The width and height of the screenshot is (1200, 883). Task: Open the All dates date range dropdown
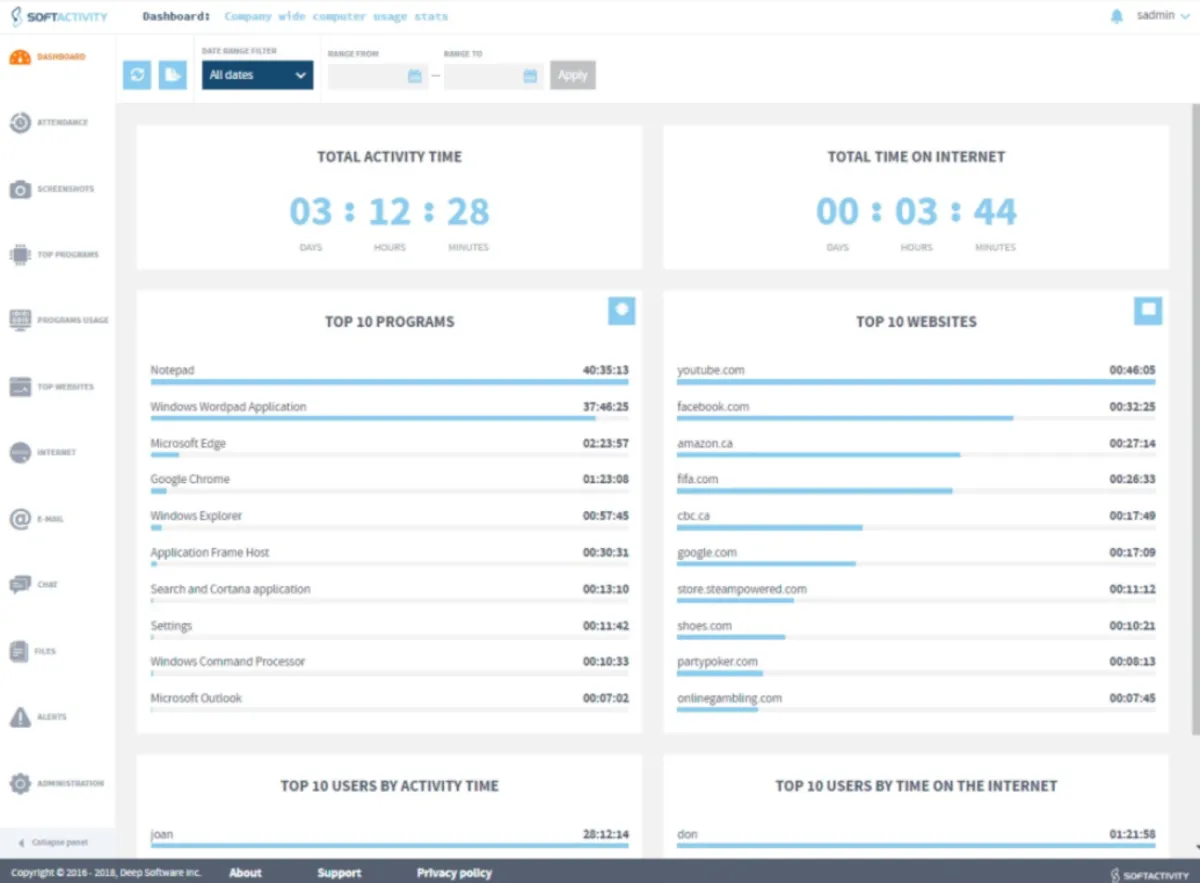[256, 74]
